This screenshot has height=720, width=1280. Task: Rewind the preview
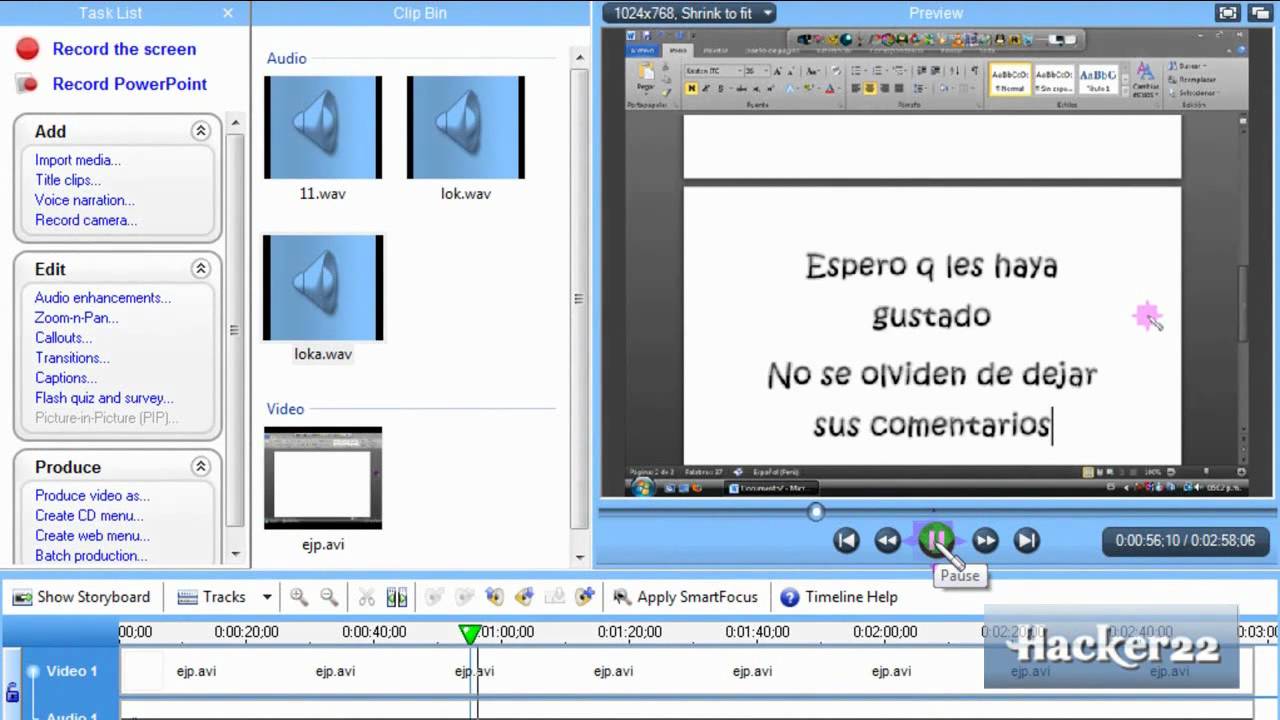pyautogui.click(x=887, y=541)
